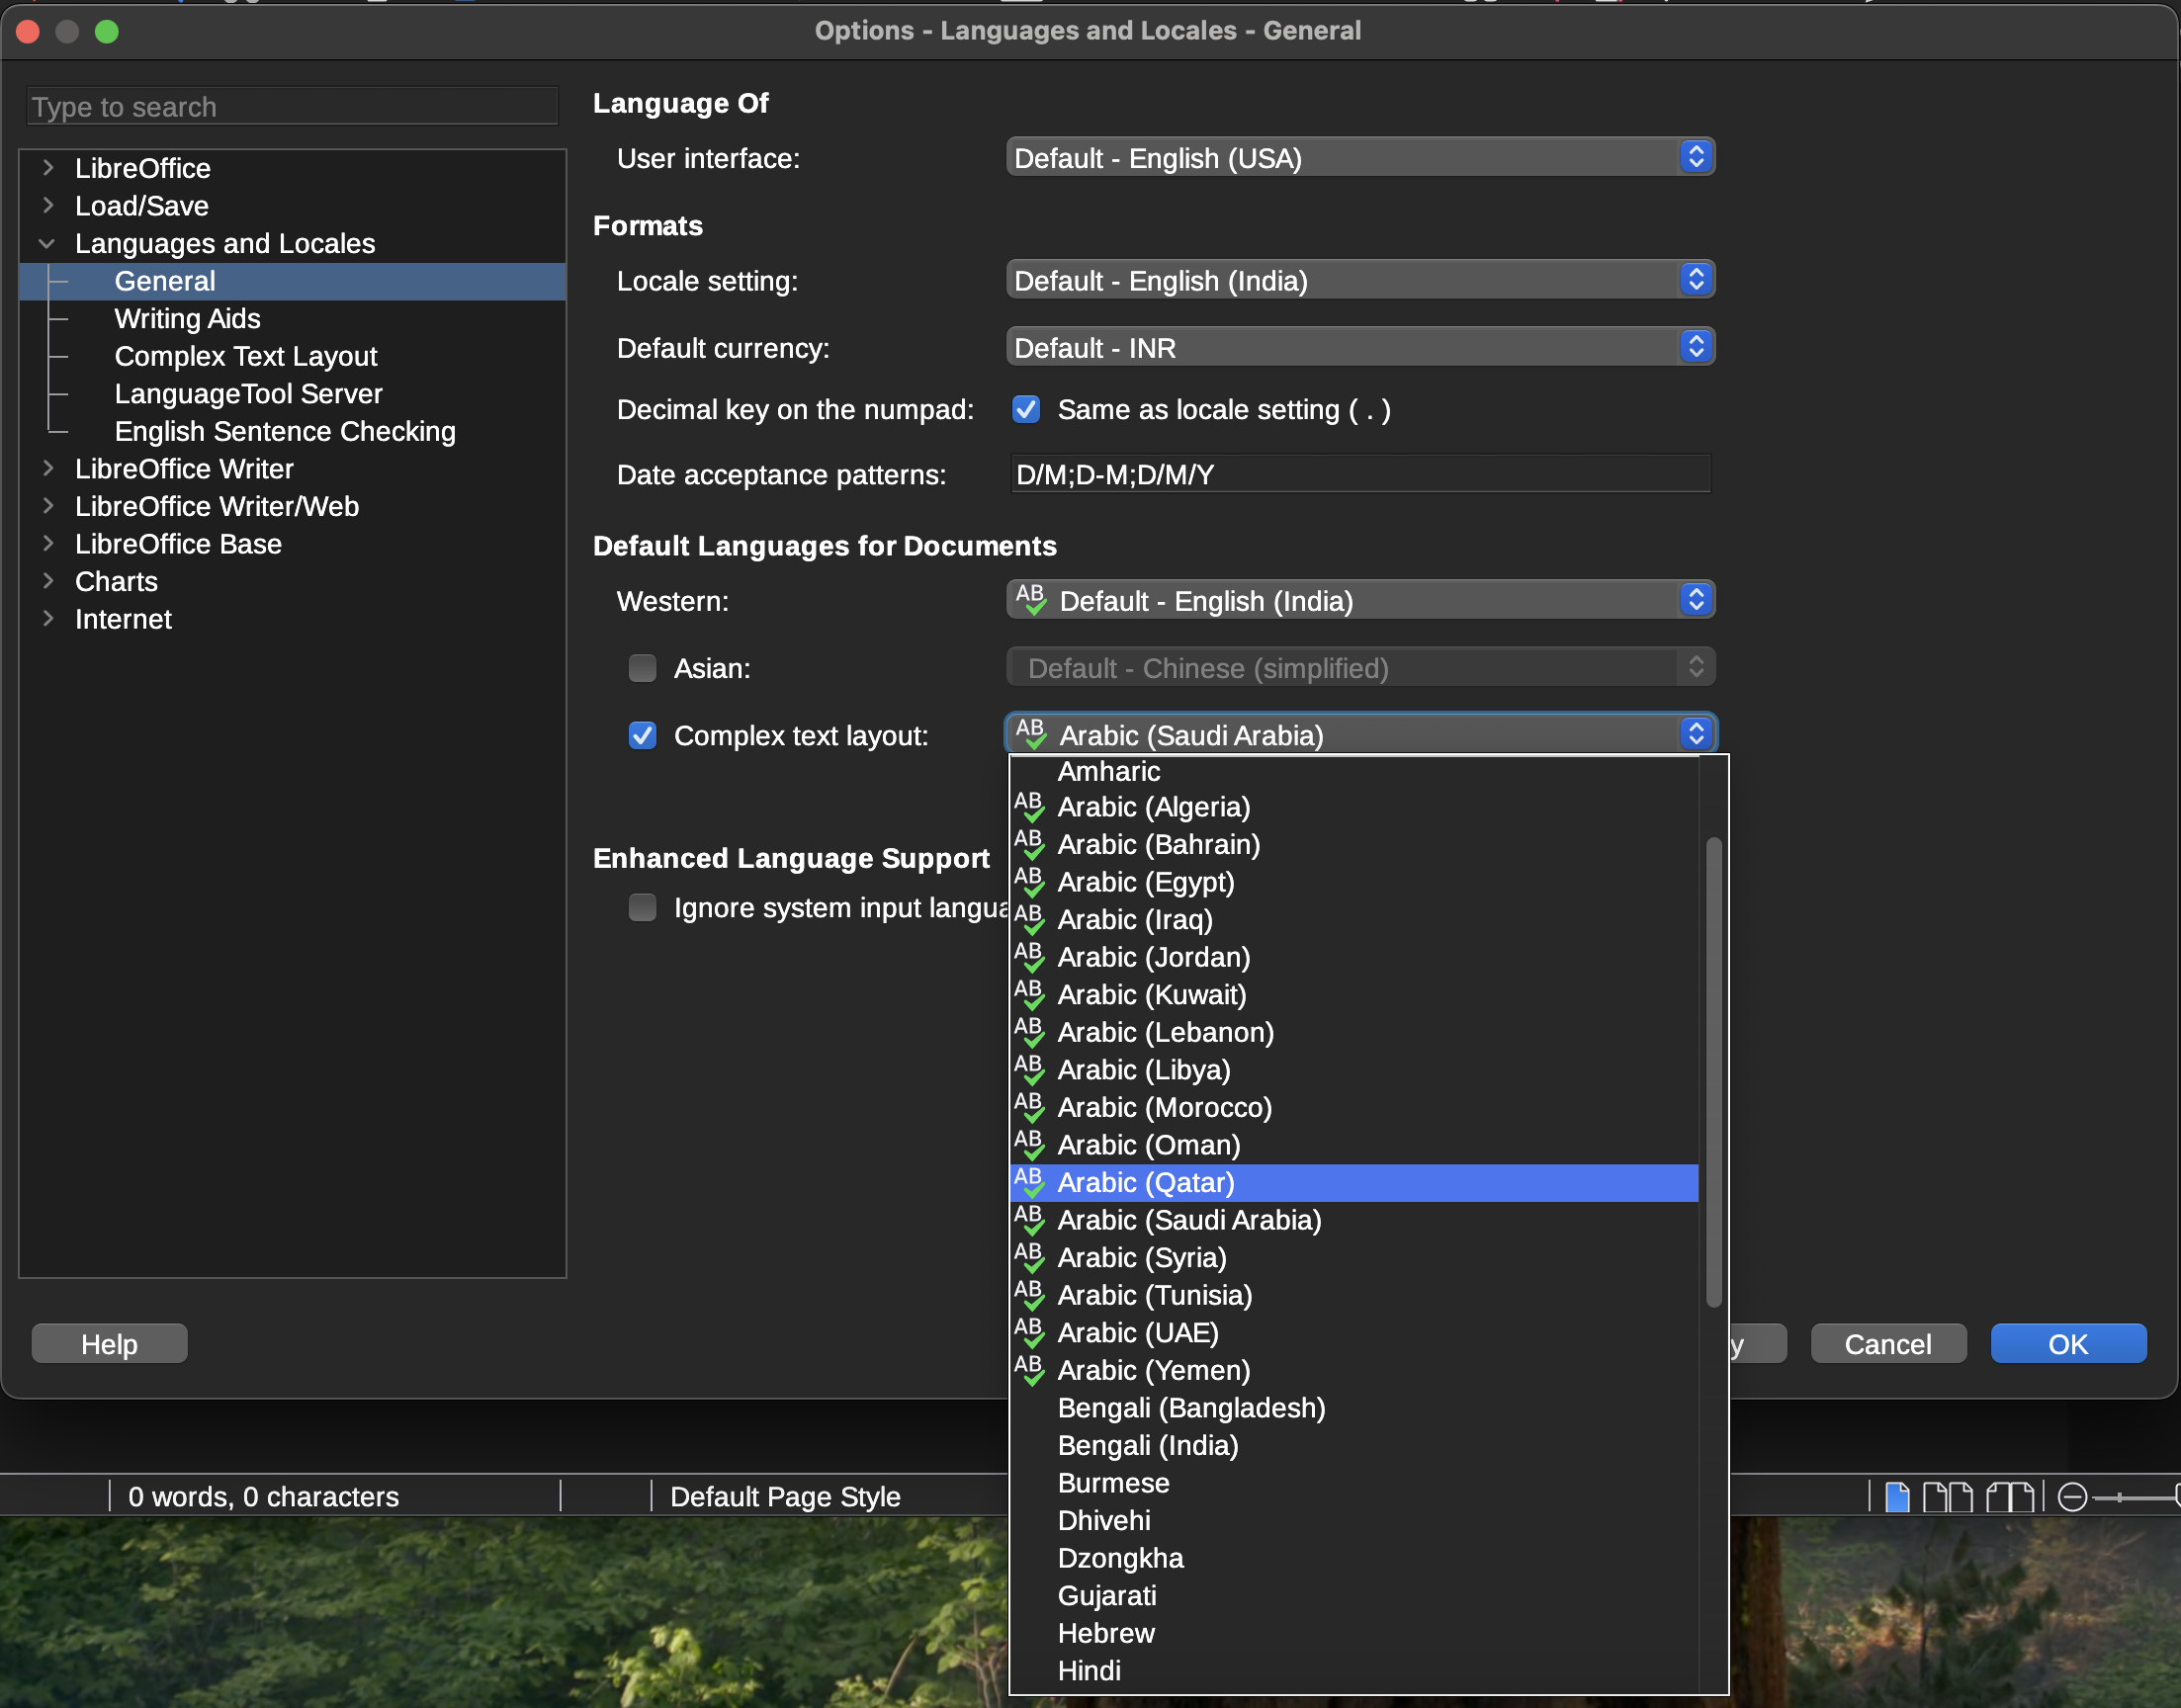Viewport: 2181px width, 1708px height.
Task: Collapse Languages and Locales node
Action: tap(47, 243)
